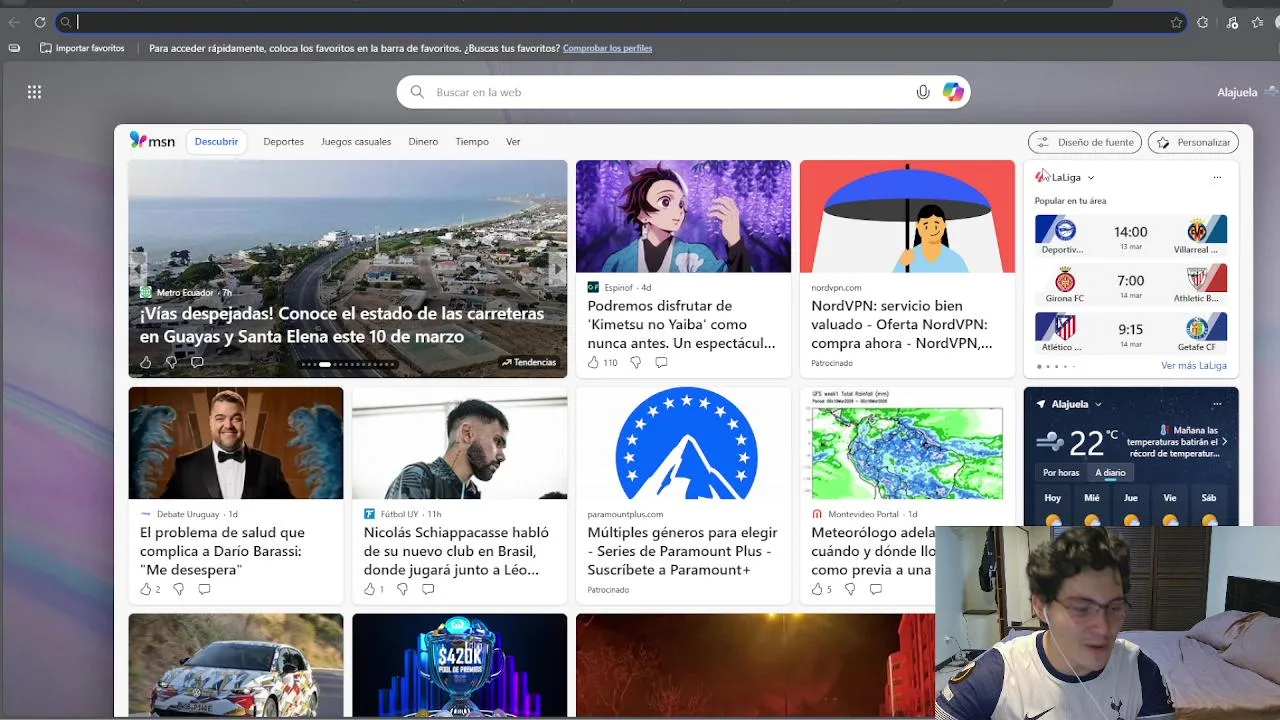Image resolution: width=1280 pixels, height=720 pixels.
Task: Like the Metro Ecuador headline story
Action: pyautogui.click(x=146, y=362)
